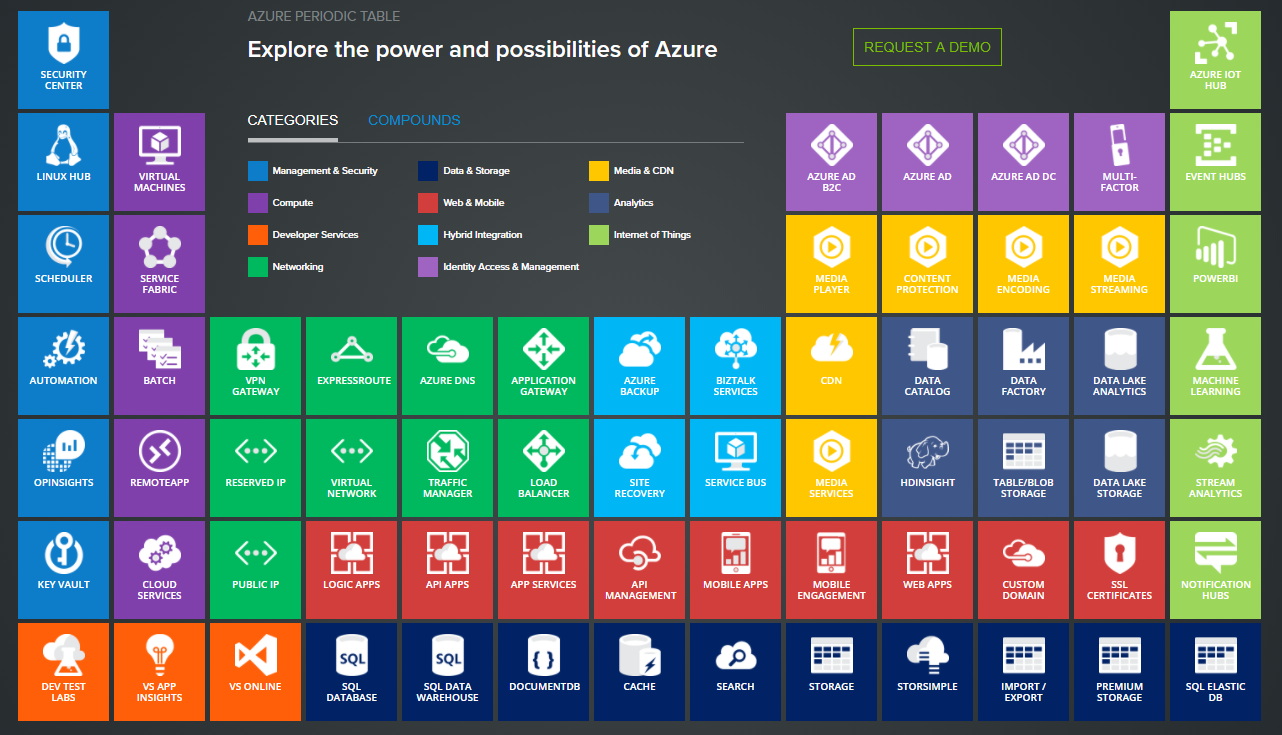
Task: Open the Azure IoT Hub tile
Action: coord(1215,59)
